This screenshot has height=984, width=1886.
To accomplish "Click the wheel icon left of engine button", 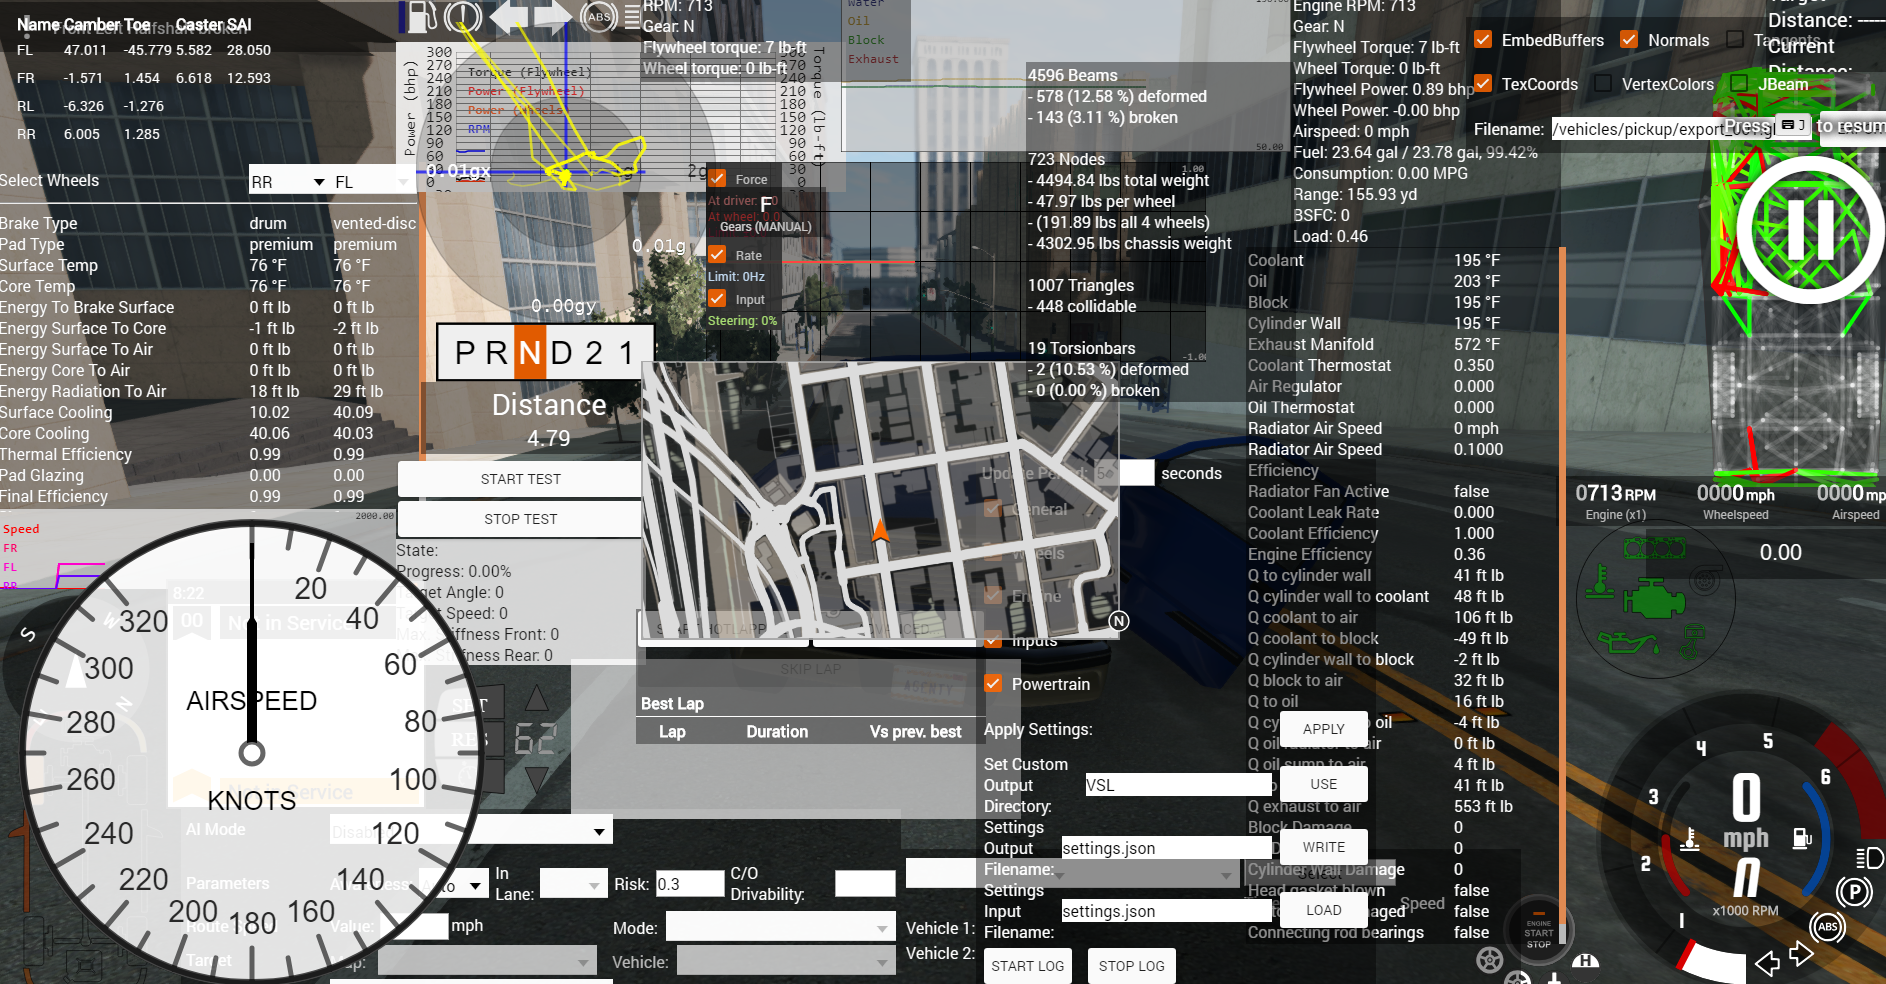I will point(1489,960).
